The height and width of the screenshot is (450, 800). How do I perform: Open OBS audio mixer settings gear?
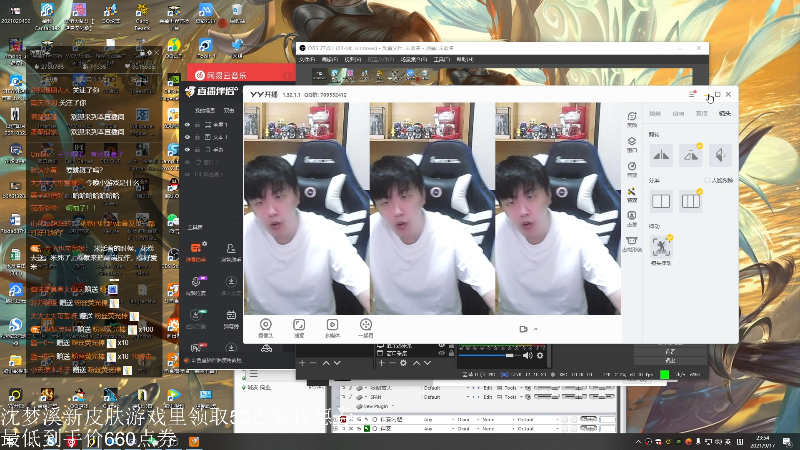(x=540, y=355)
